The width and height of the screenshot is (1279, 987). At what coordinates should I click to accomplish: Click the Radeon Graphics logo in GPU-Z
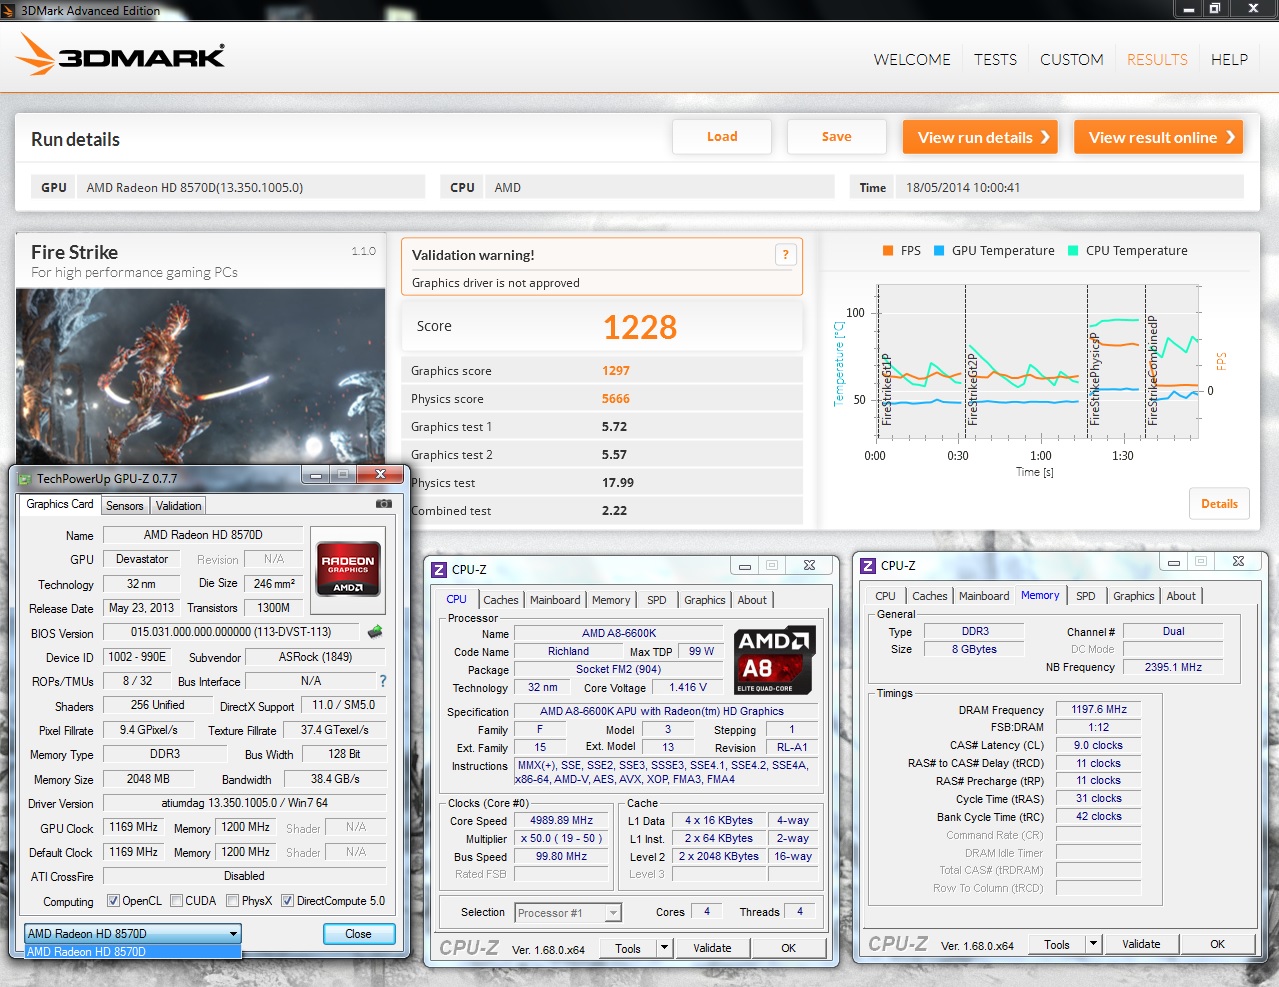click(347, 568)
